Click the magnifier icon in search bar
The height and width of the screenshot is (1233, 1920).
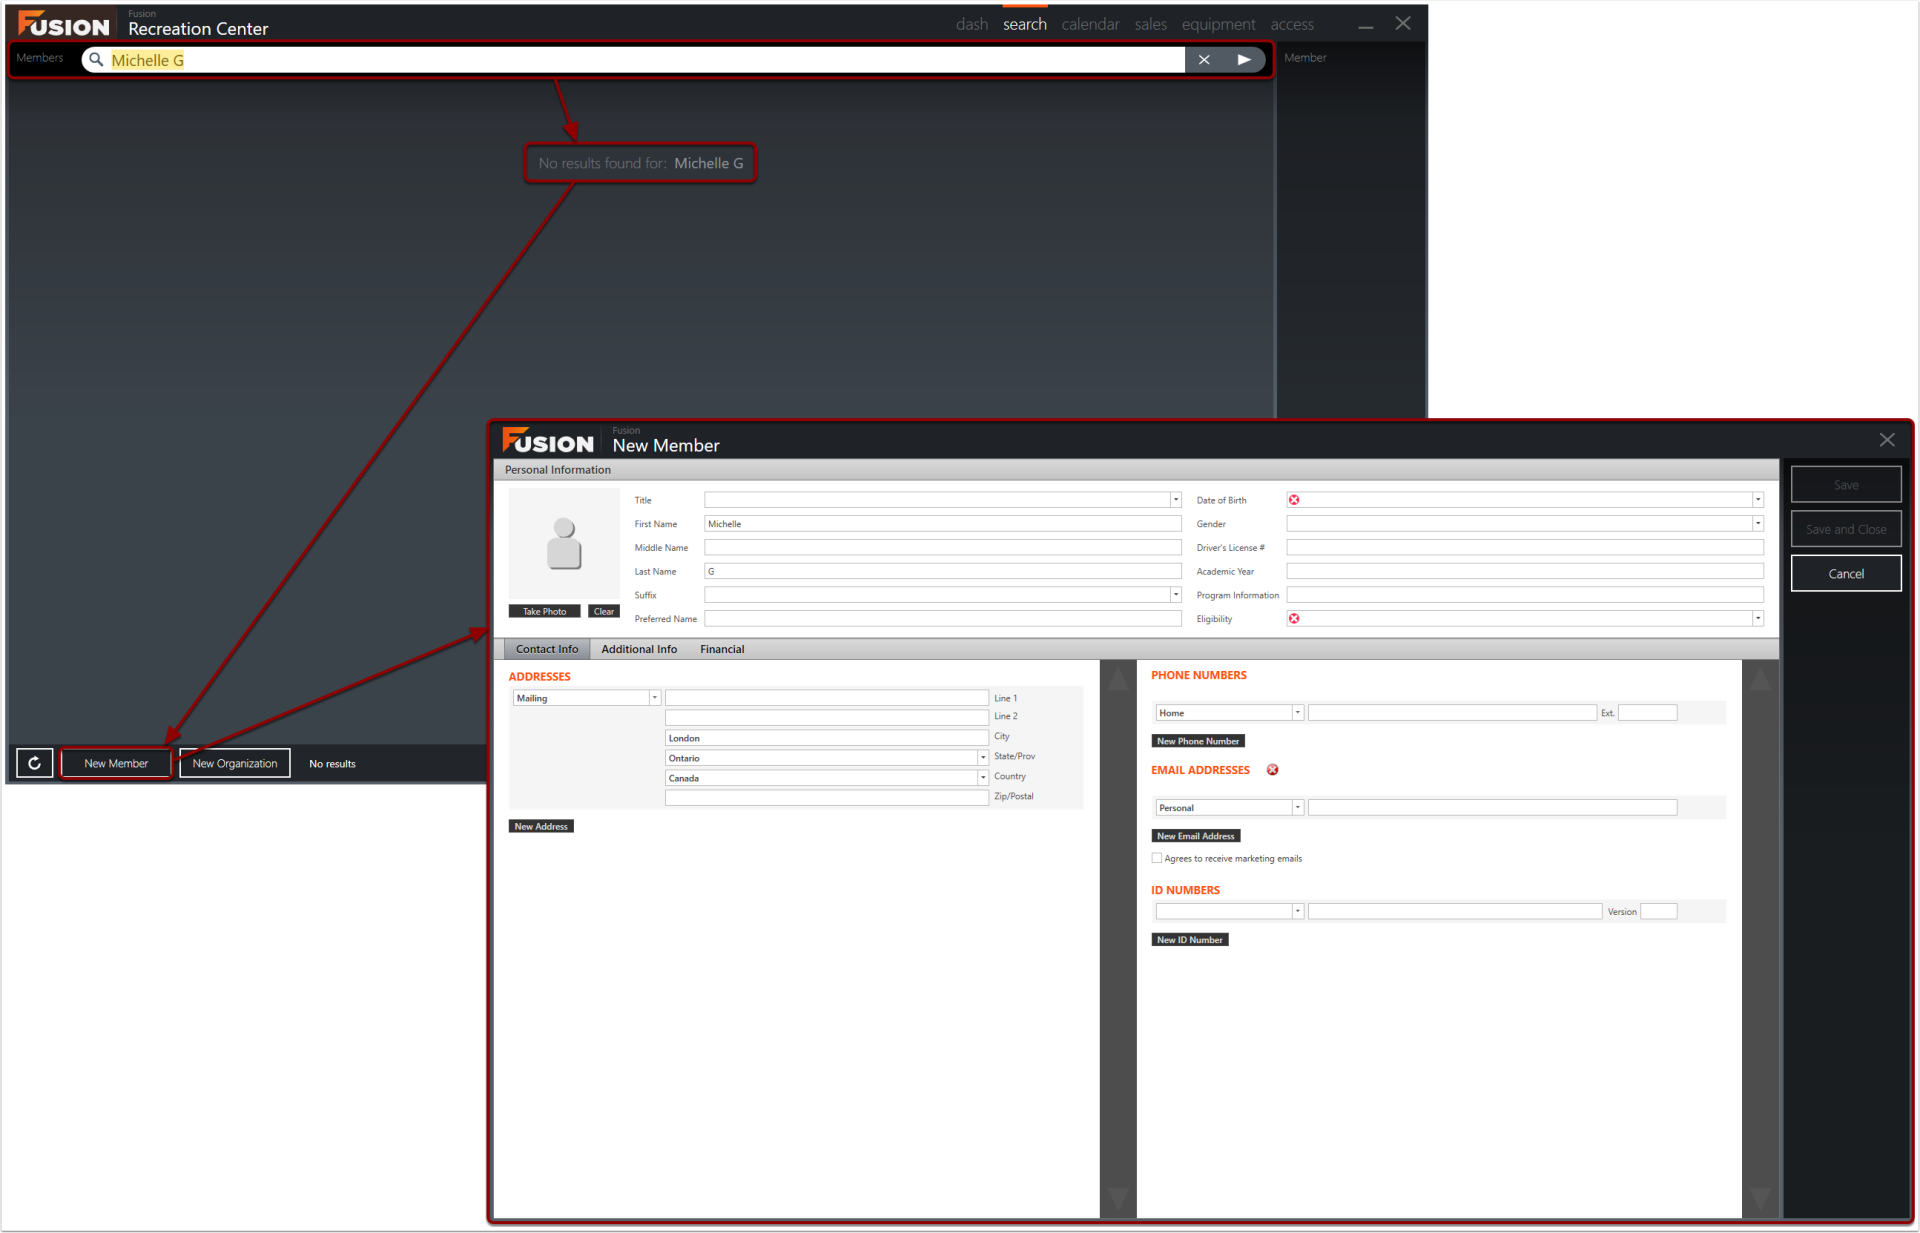coord(96,60)
